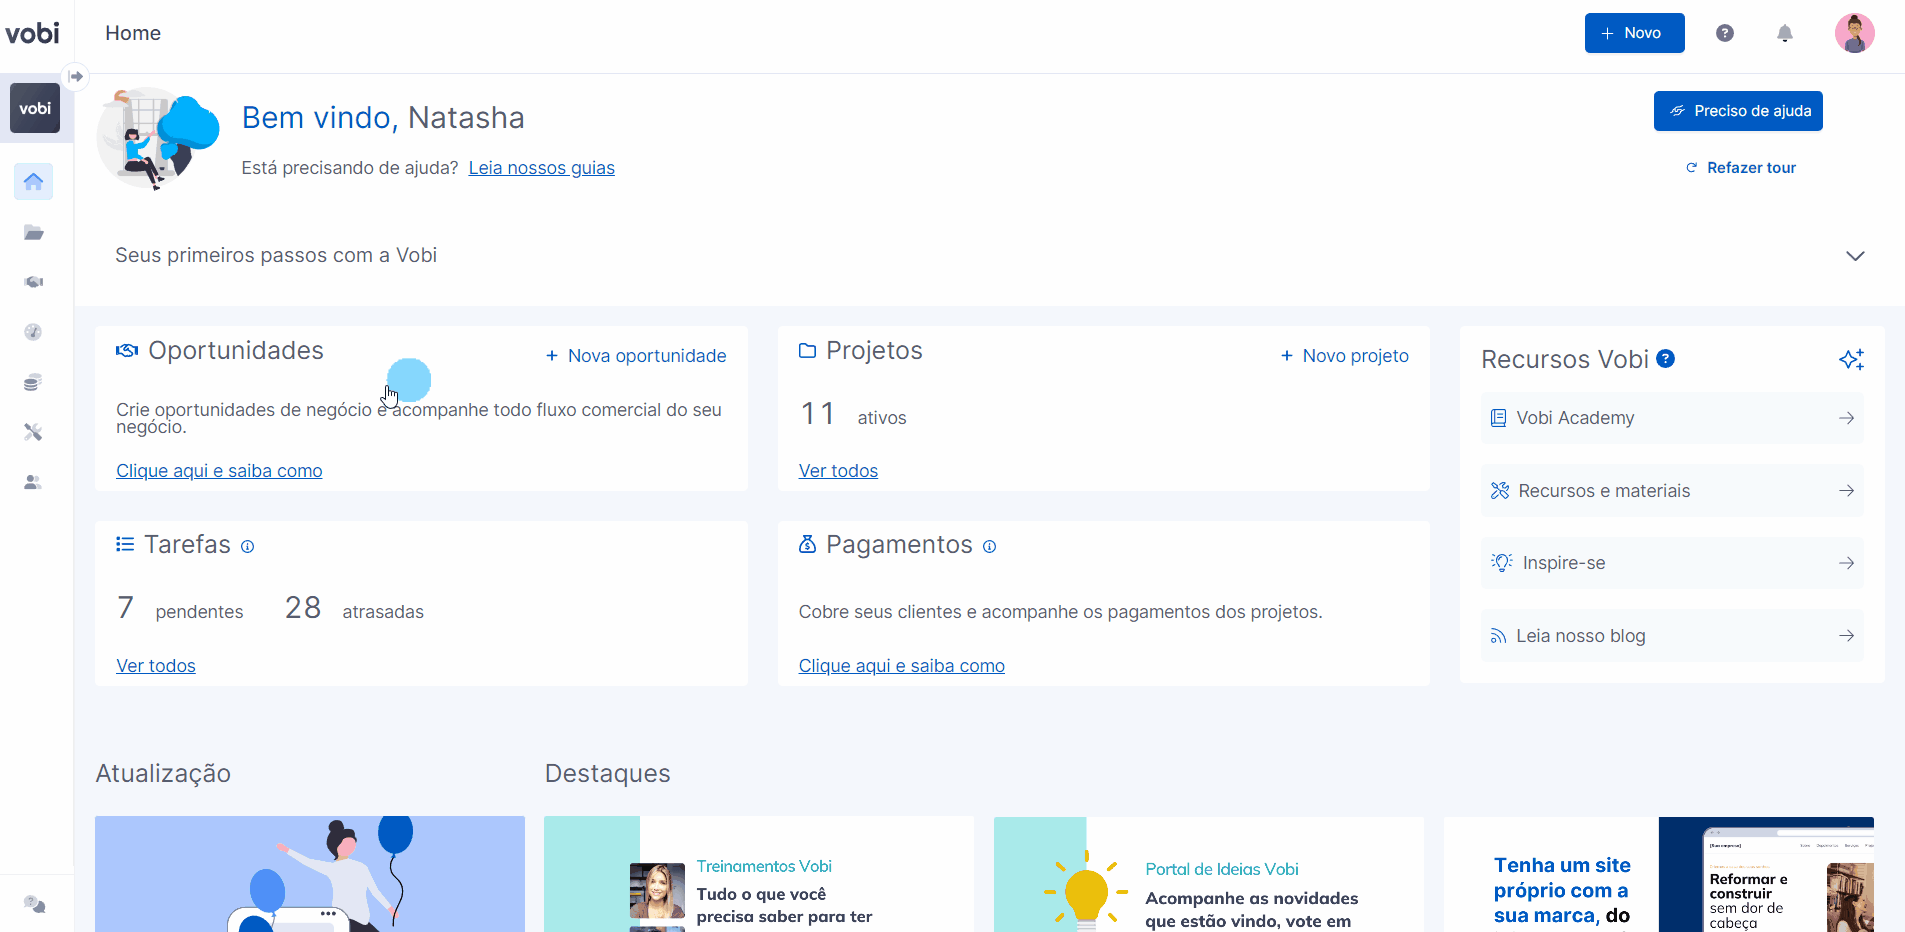Click the sparkle icon in Recursos Vobi
This screenshot has height=932, width=1905.
pos(1852,359)
